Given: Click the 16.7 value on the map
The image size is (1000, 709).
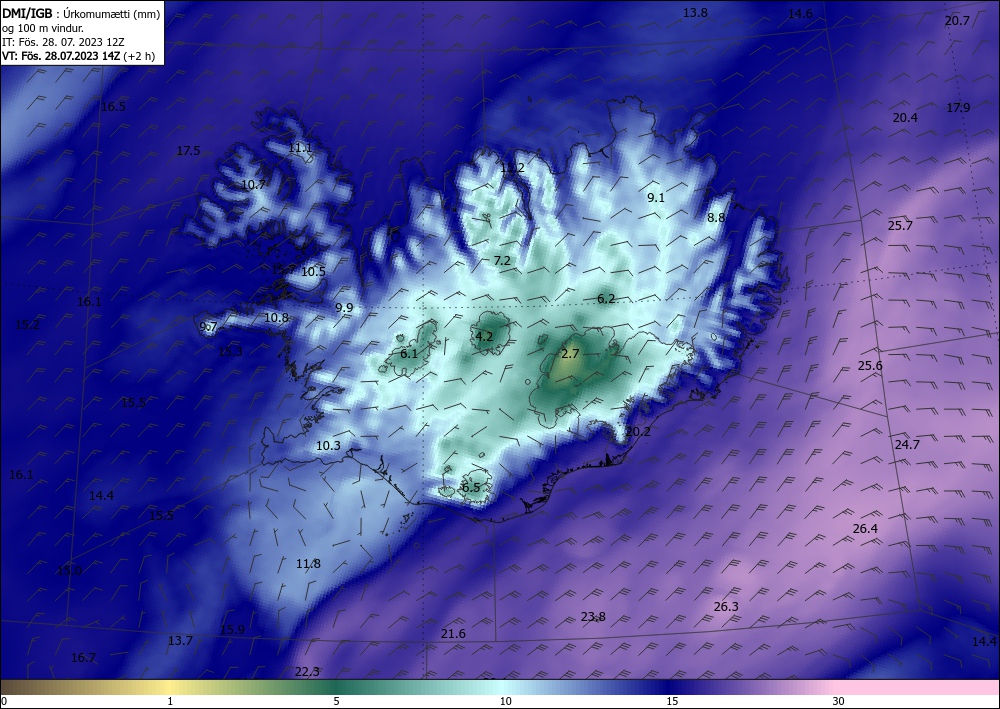Looking at the screenshot, I should click(x=83, y=658).
